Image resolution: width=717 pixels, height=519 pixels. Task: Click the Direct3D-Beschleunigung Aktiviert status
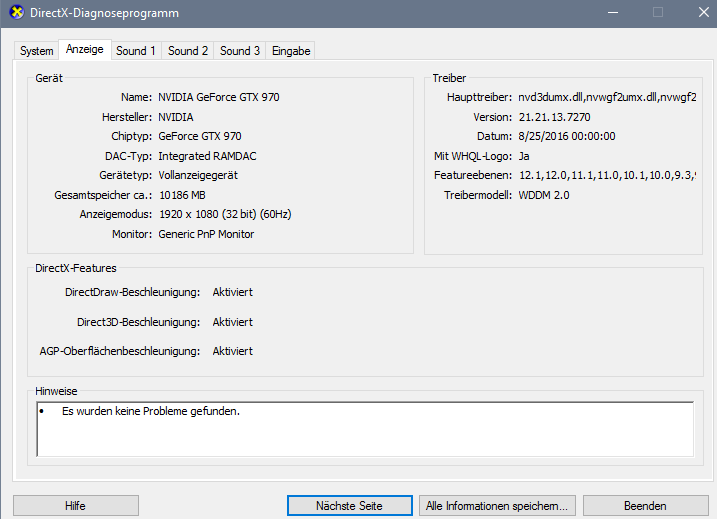click(232, 322)
